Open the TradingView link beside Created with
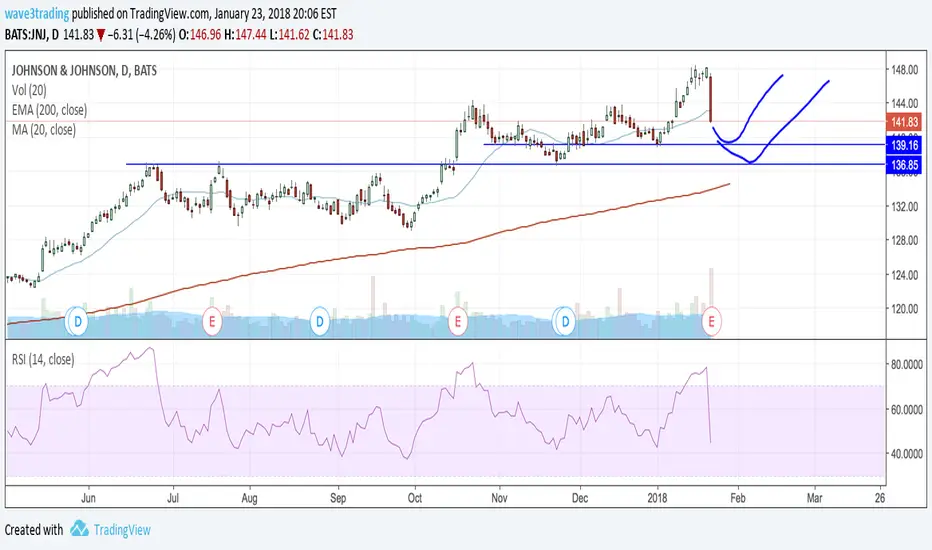Screen dimensions: 932x550 (122, 530)
